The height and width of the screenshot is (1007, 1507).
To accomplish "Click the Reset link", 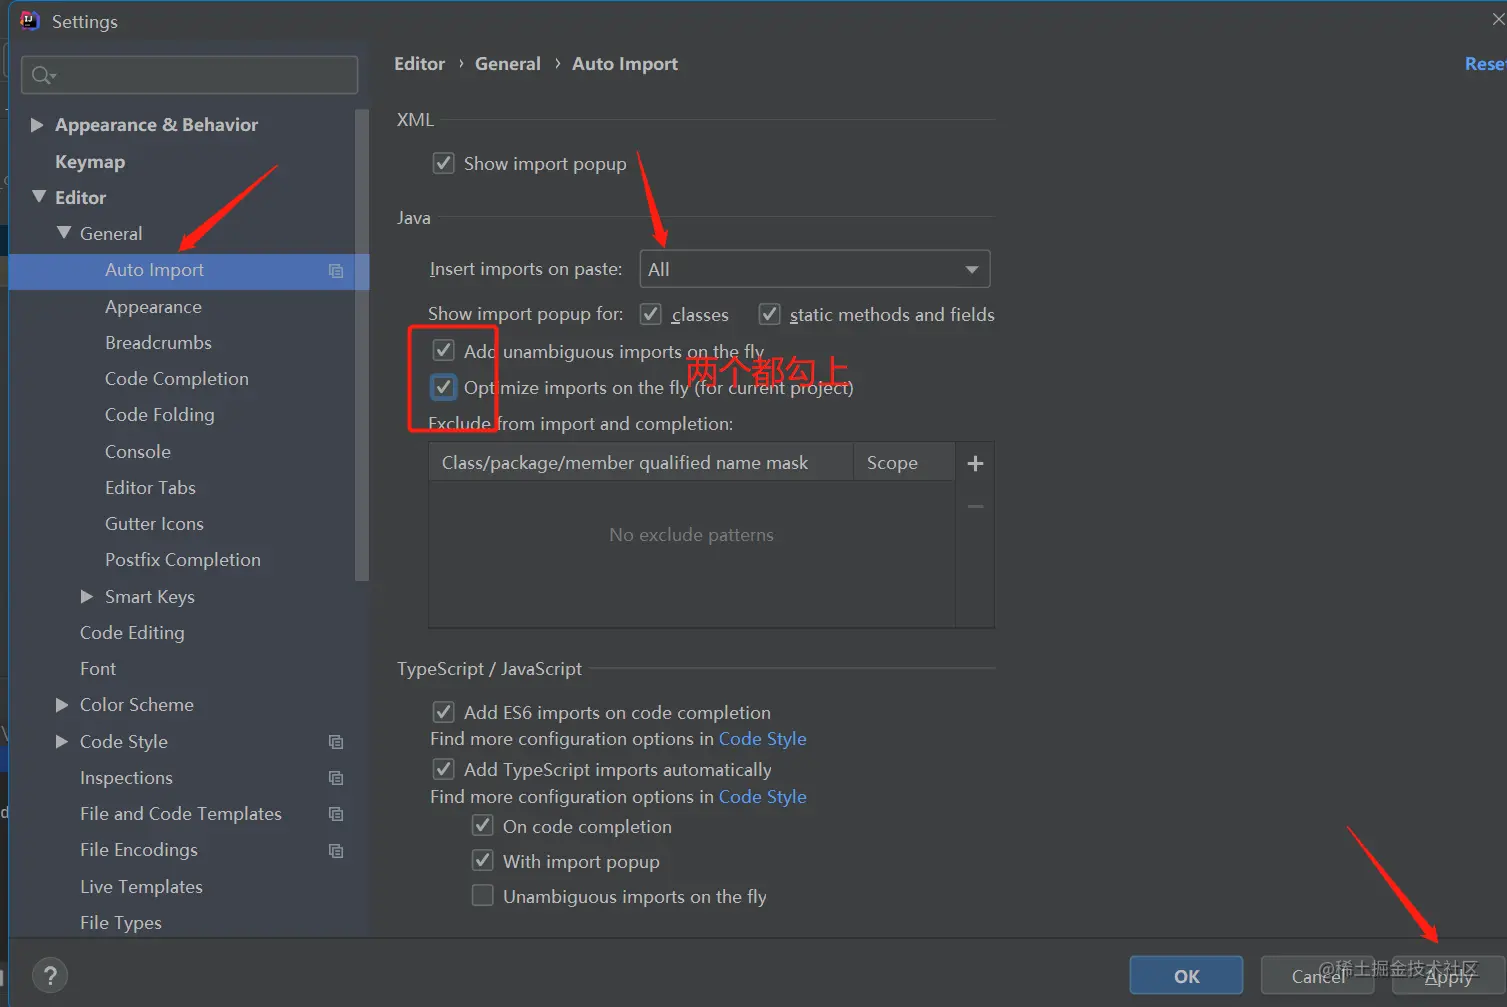I will 1485,64.
